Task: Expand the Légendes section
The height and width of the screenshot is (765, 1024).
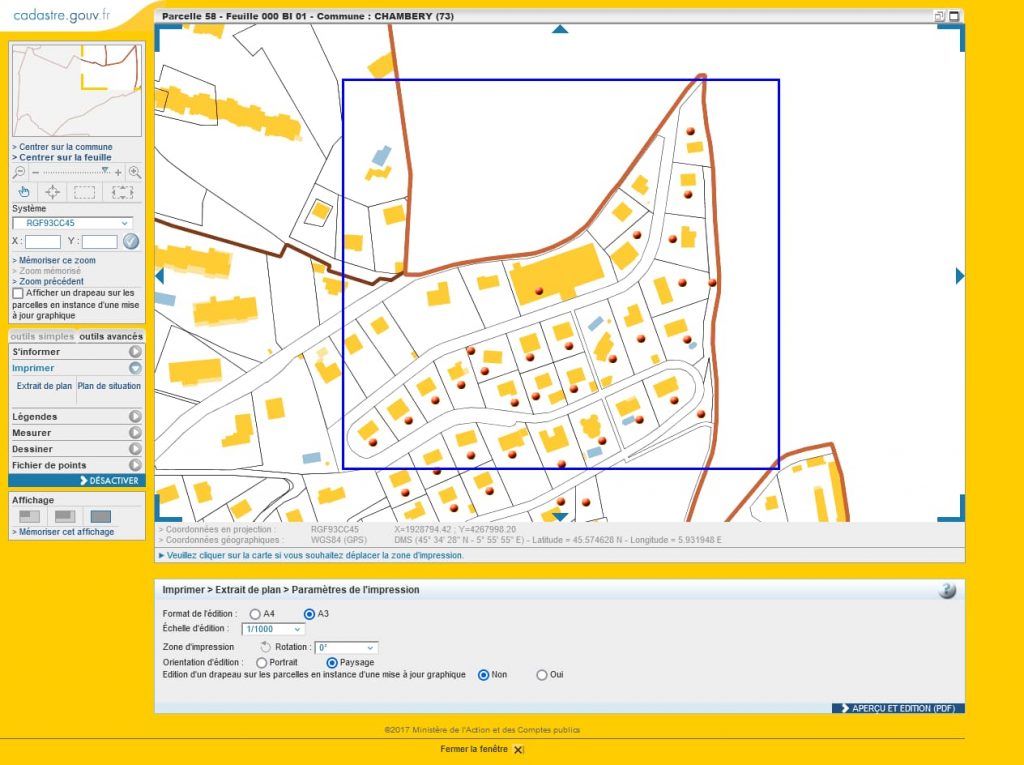Action: click(x=76, y=416)
